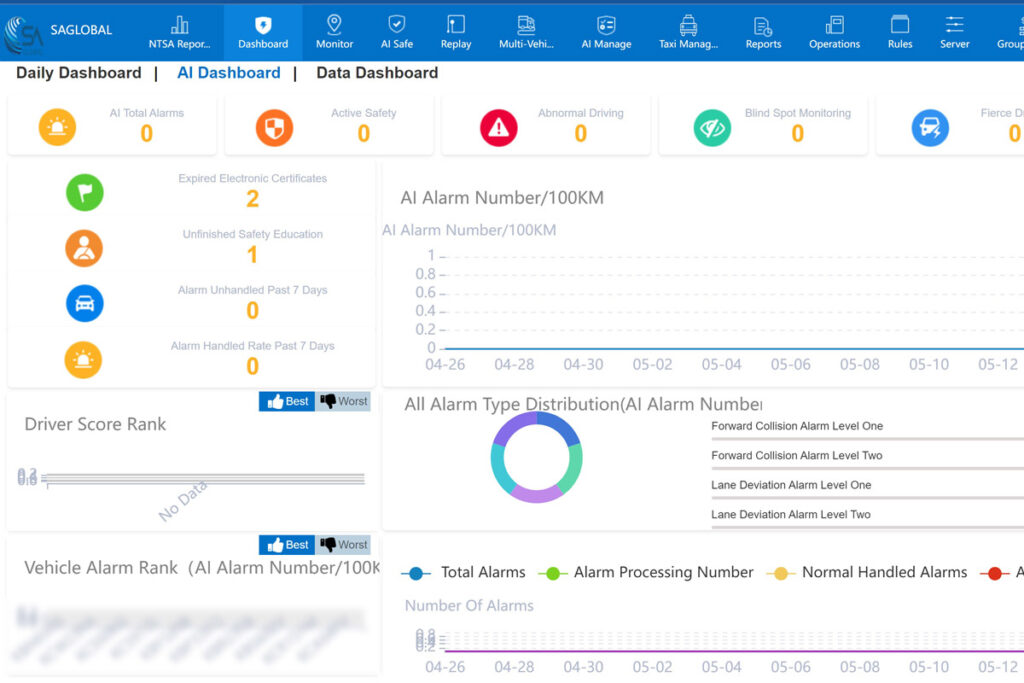Viewport: 1024px width, 683px height.
Task: Open the NTSA Report bar chart icon
Action: [180, 25]
